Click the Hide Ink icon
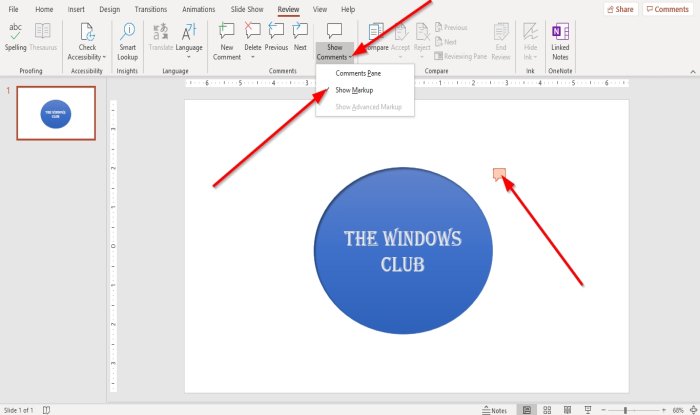The height and width of the screenshot is (415, 700). (x=530, y=32)
